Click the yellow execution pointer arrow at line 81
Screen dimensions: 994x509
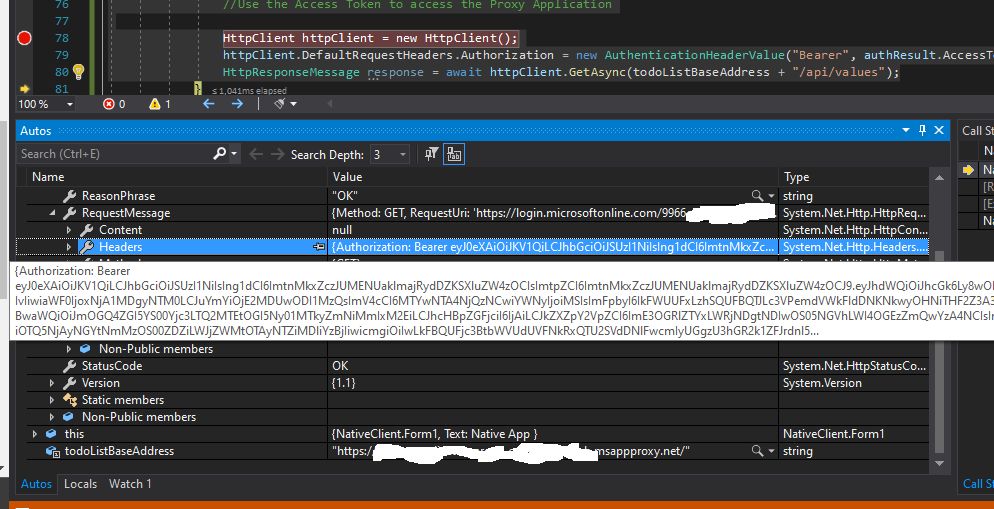[x=25, y=89]
